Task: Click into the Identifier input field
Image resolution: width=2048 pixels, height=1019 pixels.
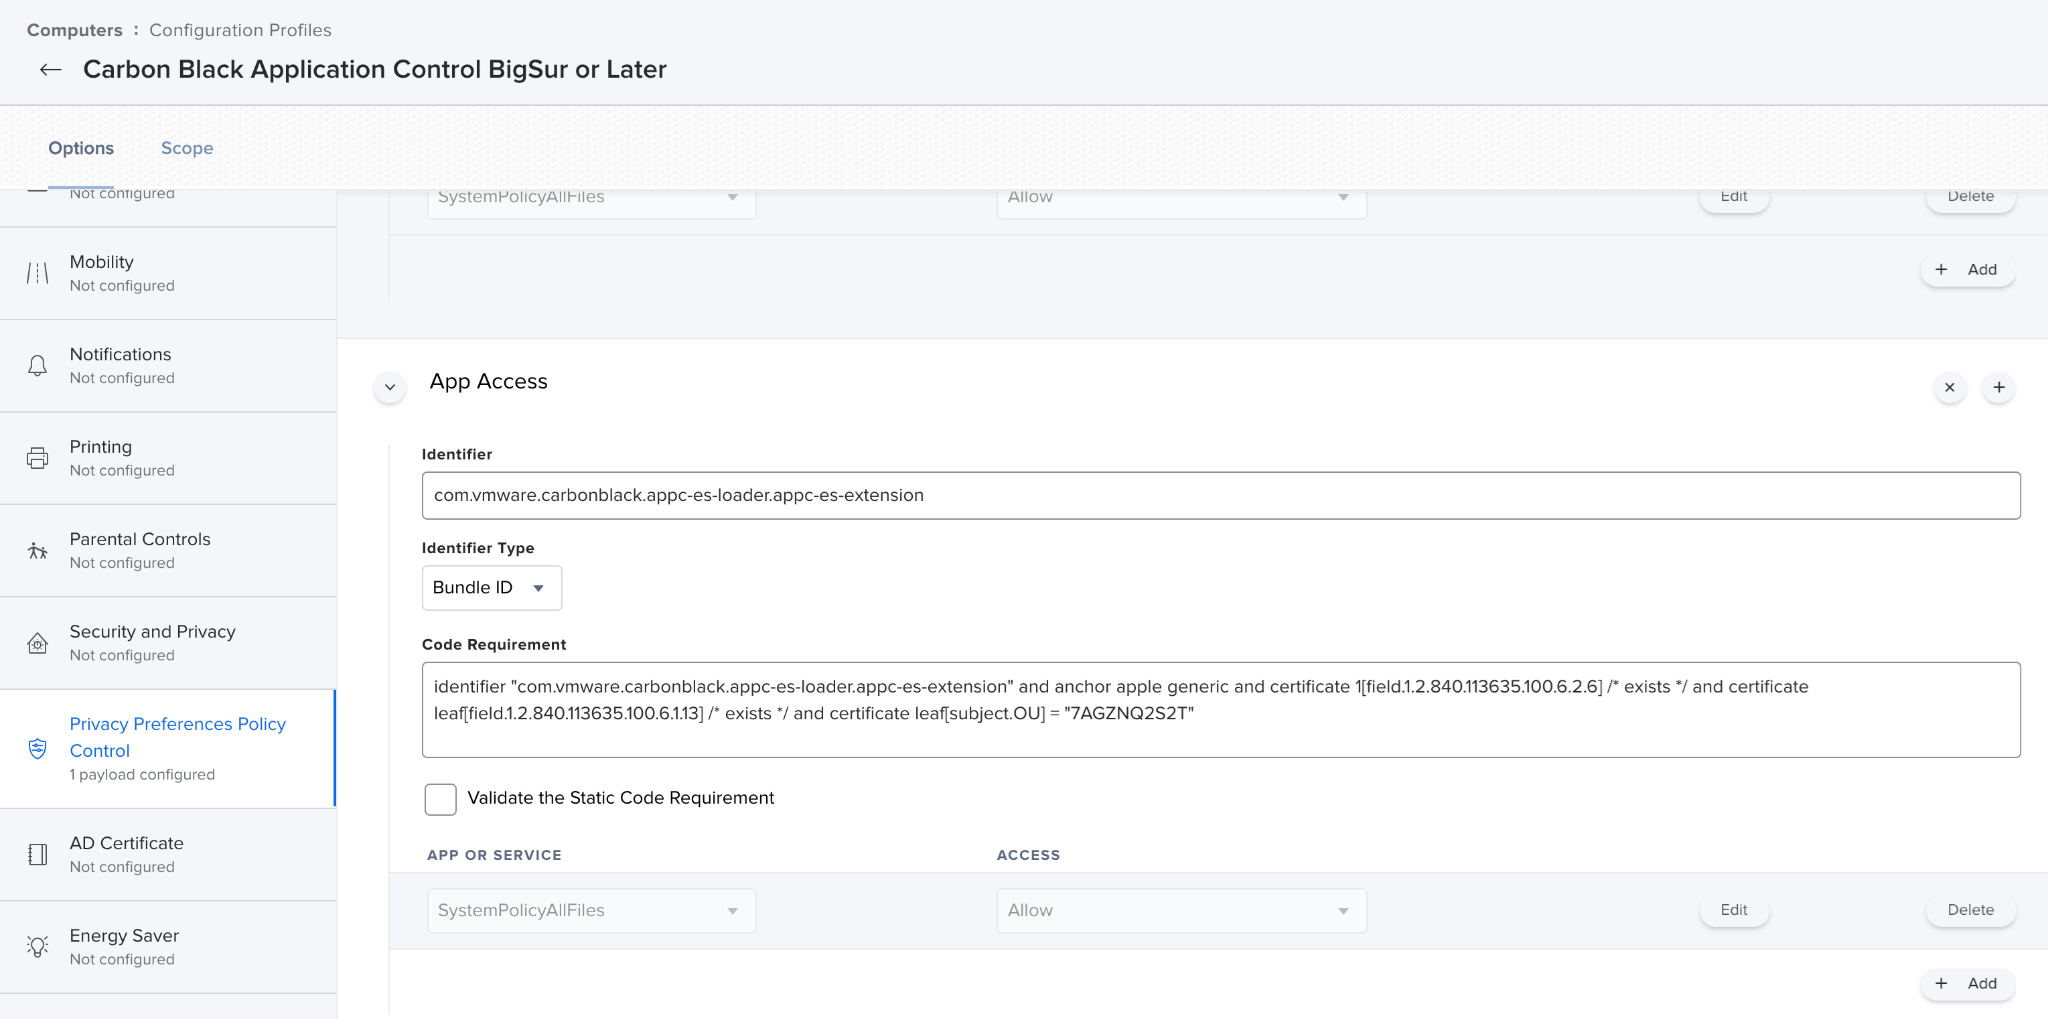Action: coord(1221,495)
